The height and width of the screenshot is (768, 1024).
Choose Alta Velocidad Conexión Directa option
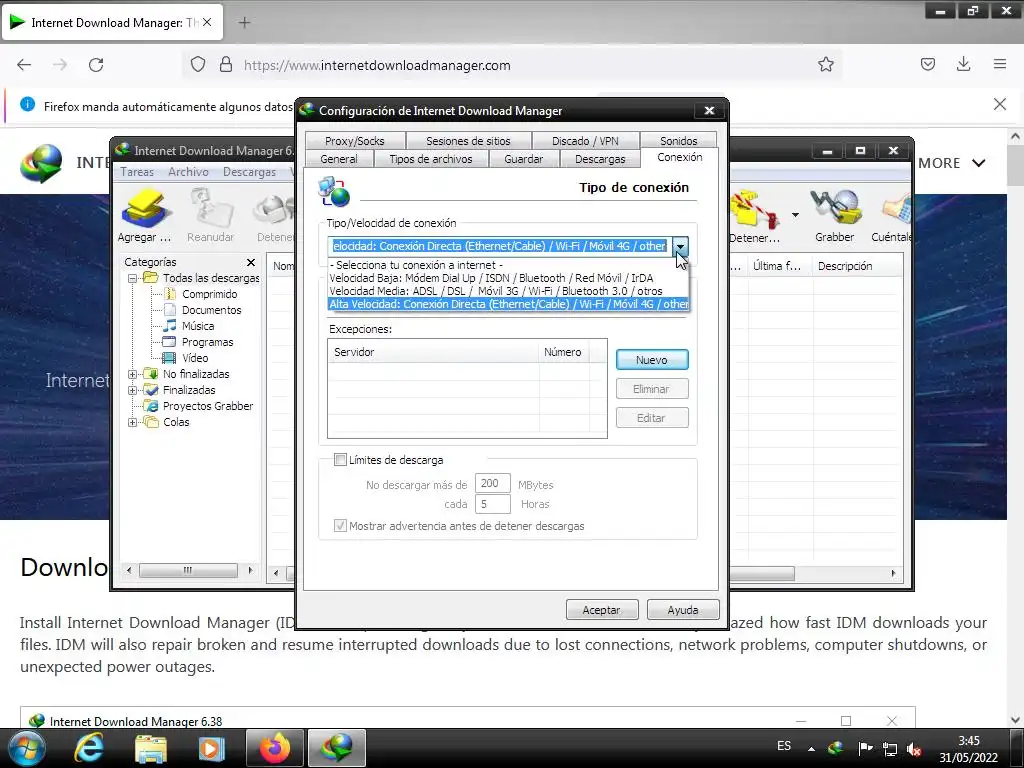[x=508, y=304]
